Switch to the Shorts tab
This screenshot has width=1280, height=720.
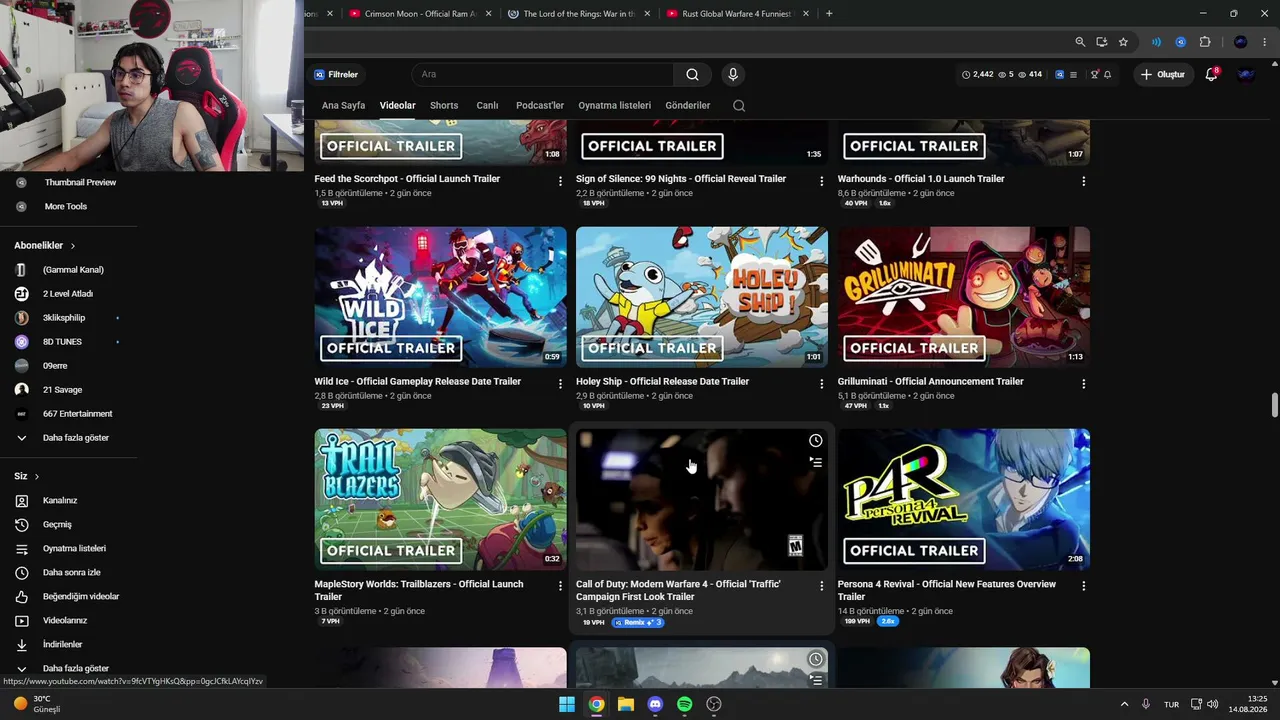(444, 105)
